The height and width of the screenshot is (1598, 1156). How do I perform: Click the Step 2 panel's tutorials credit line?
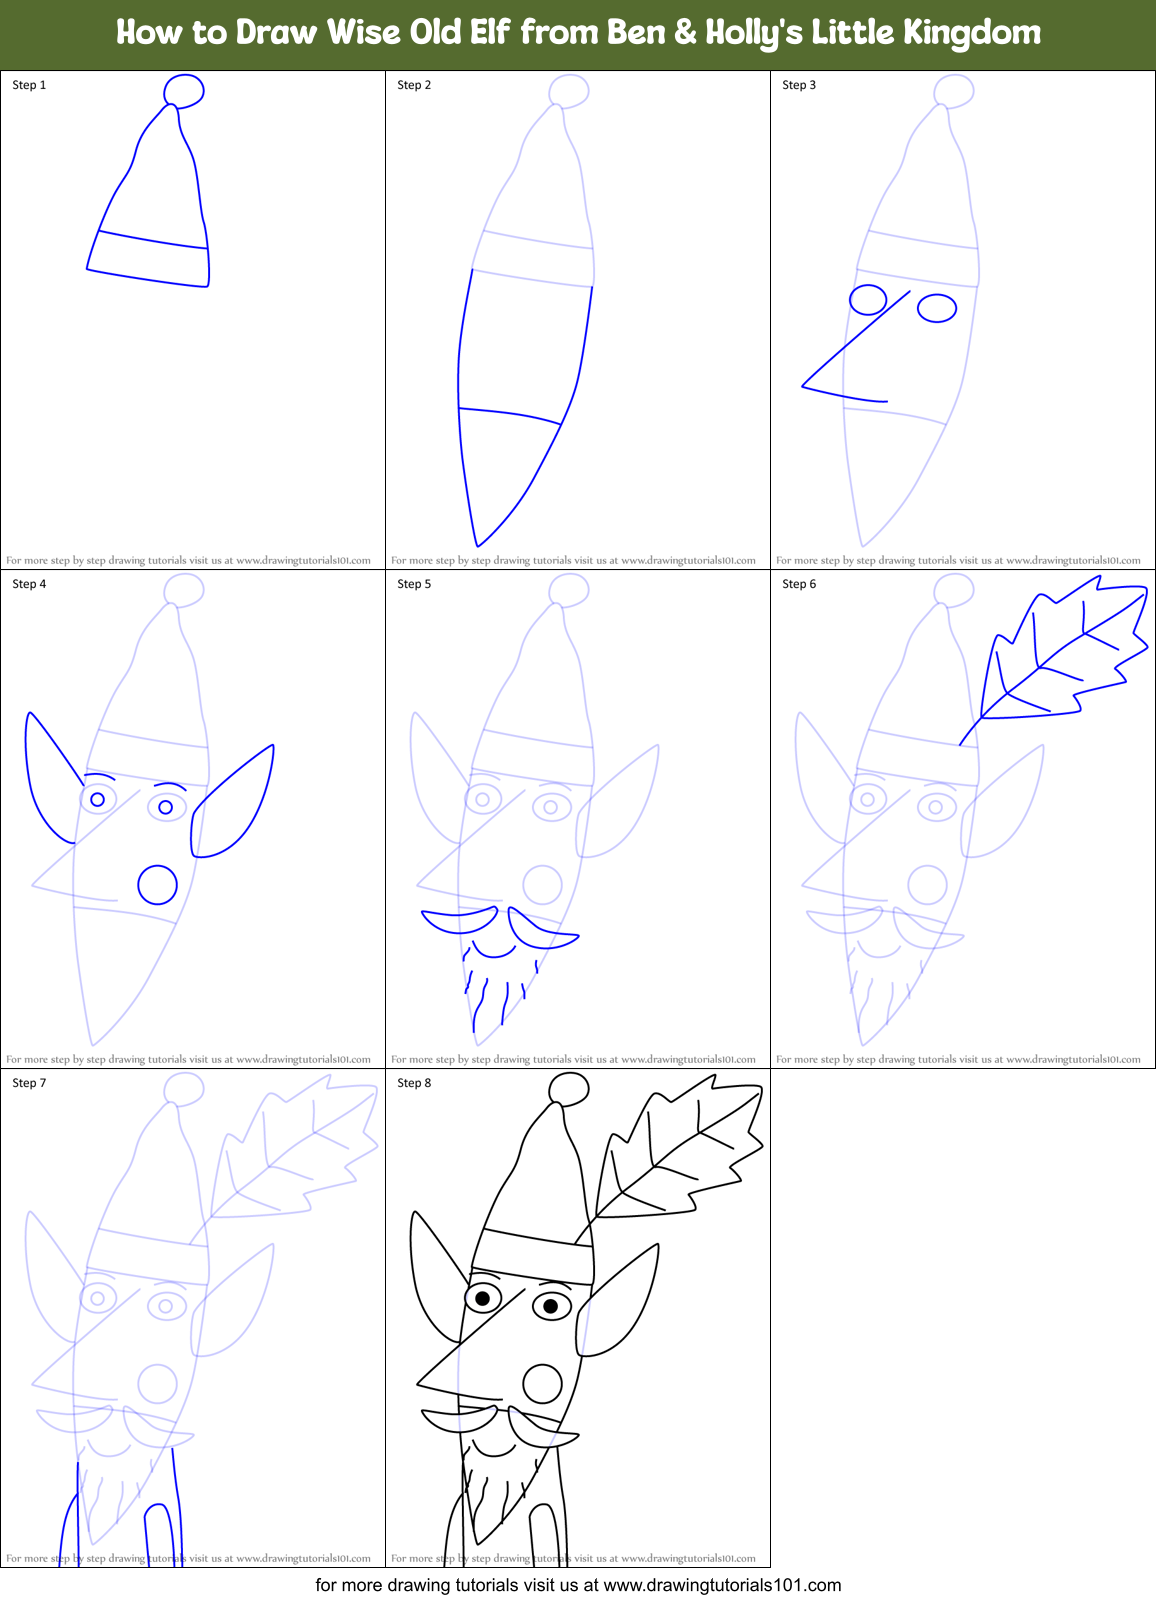(x=574, y=561)
